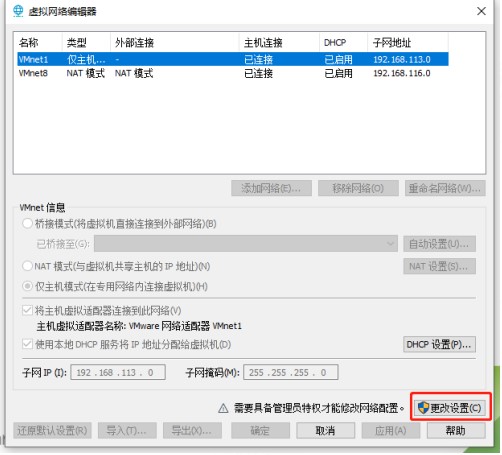This screenshot has height=455, width=502.
Task: Click the 子网掩码 input field
Action: [x=291, y=372]
